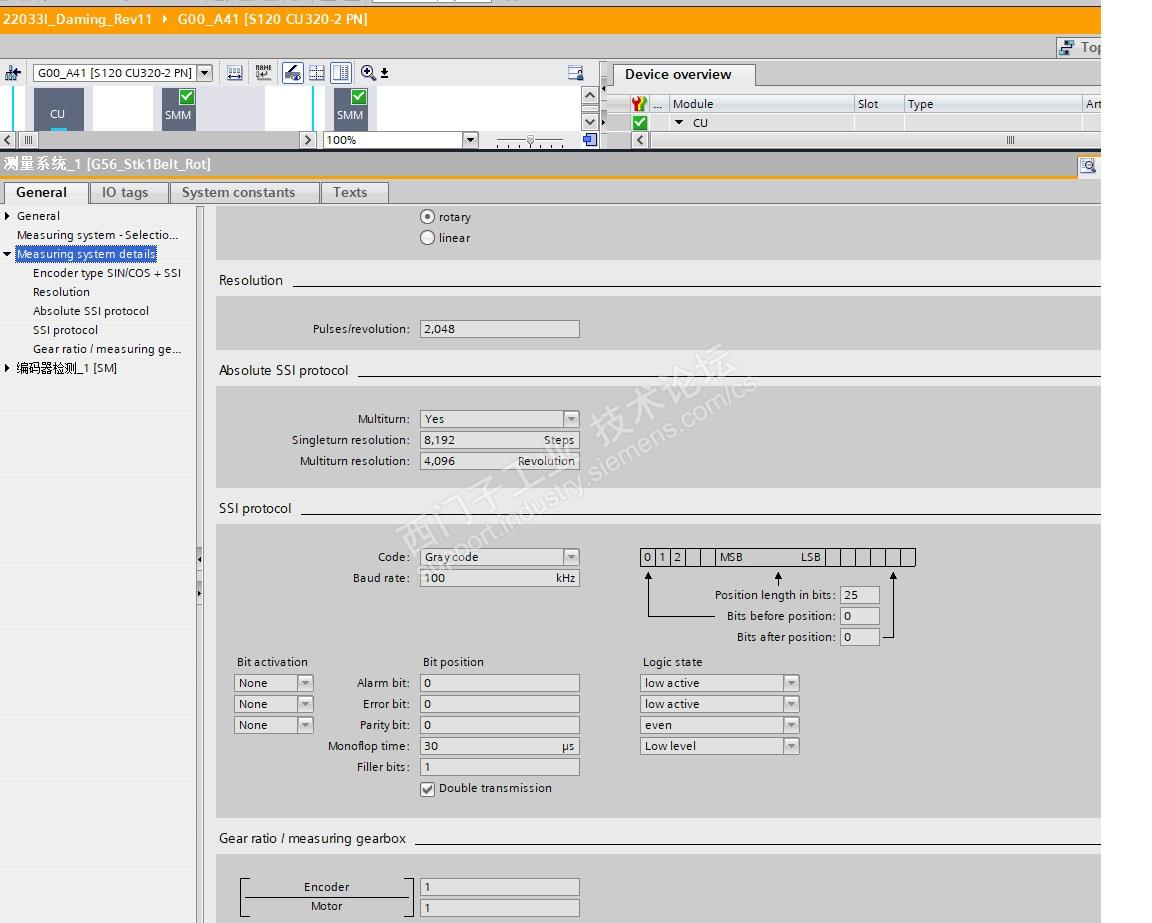
Task: Toggle the Double transmission checkbox
Action: (428, 789)
